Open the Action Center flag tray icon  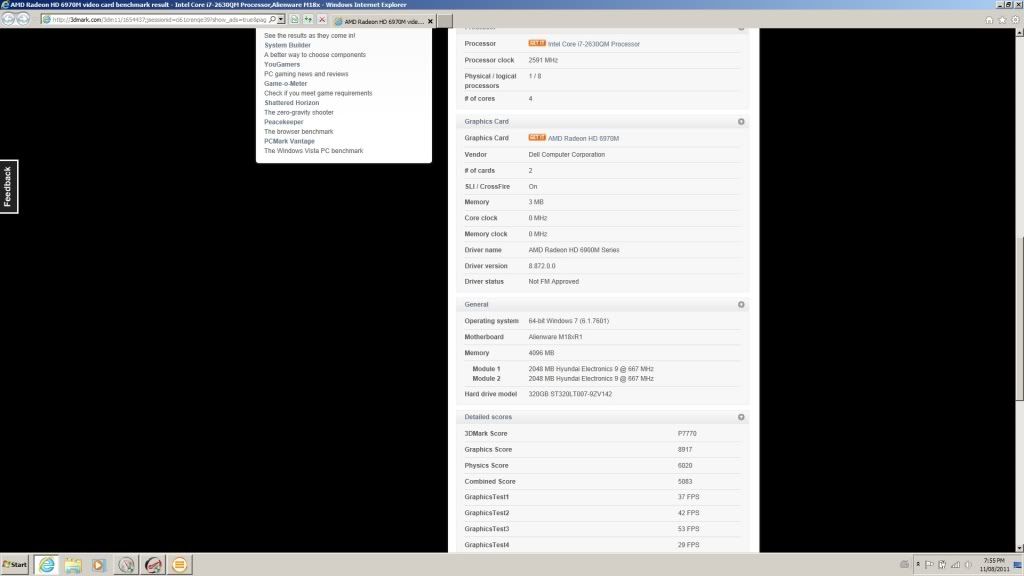pos(929,564)
